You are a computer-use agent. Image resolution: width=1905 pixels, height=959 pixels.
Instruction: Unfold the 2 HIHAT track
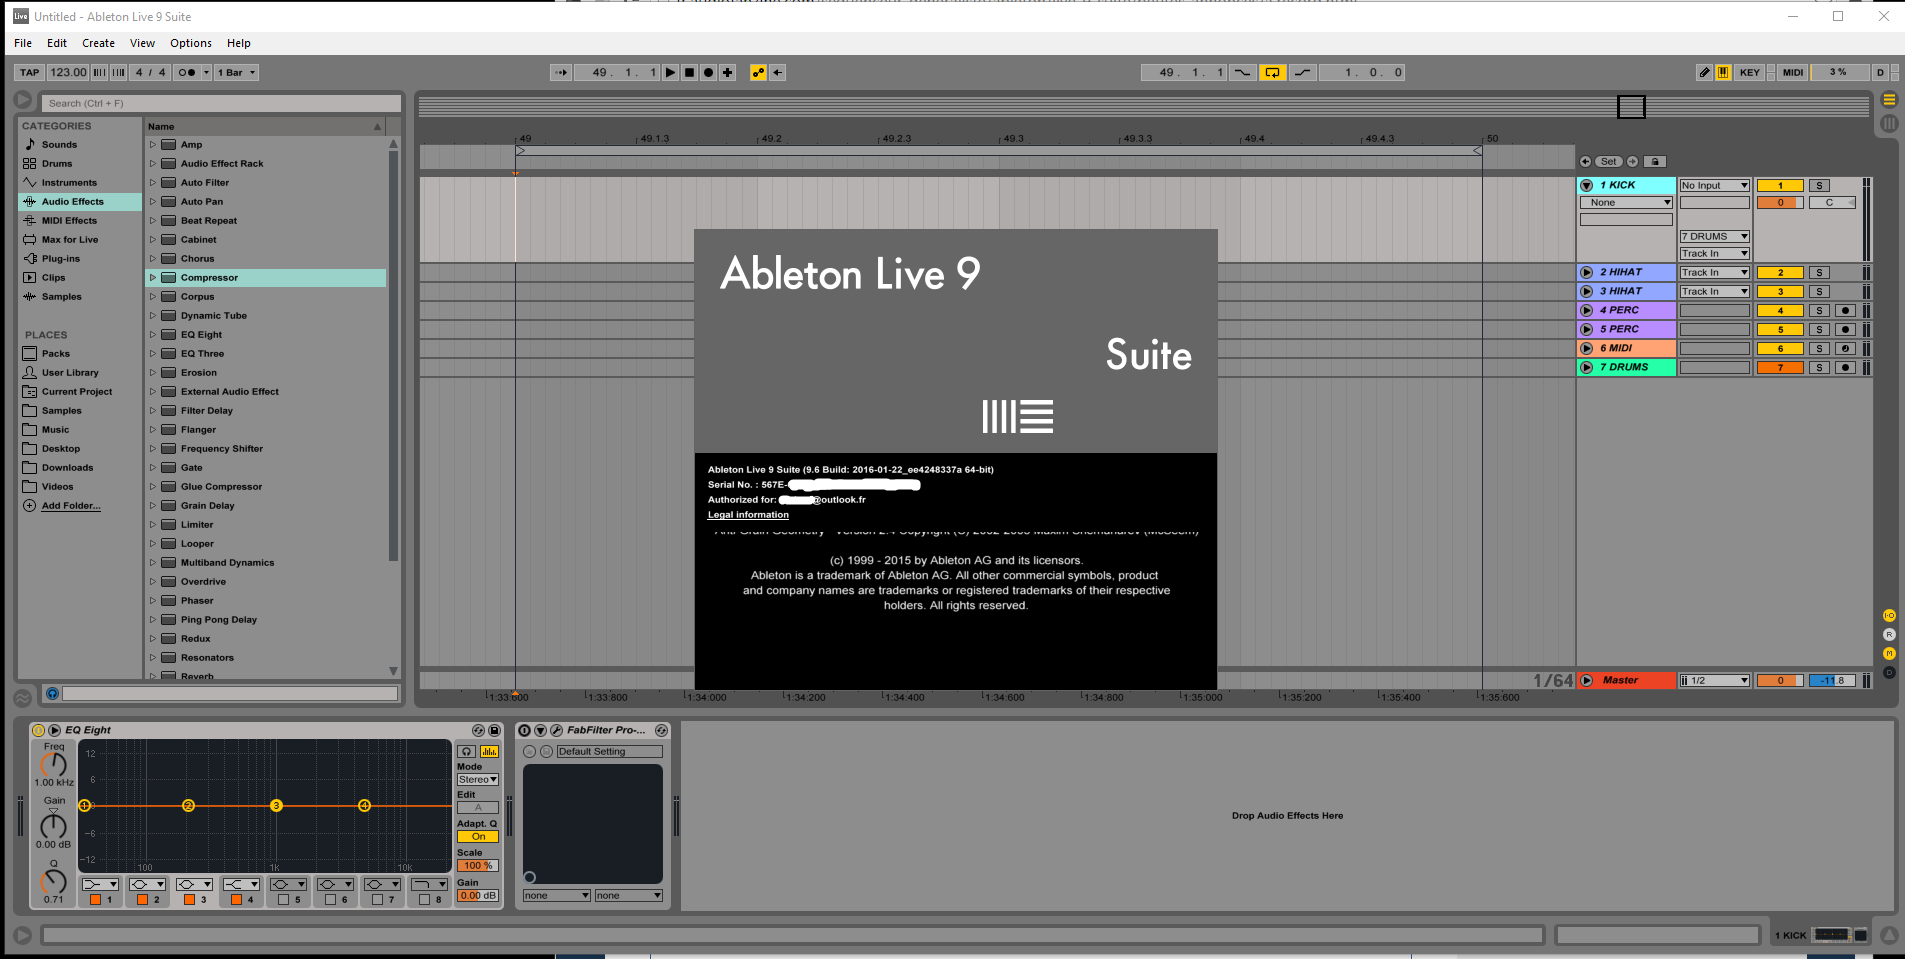click(x=1586, y=272)
